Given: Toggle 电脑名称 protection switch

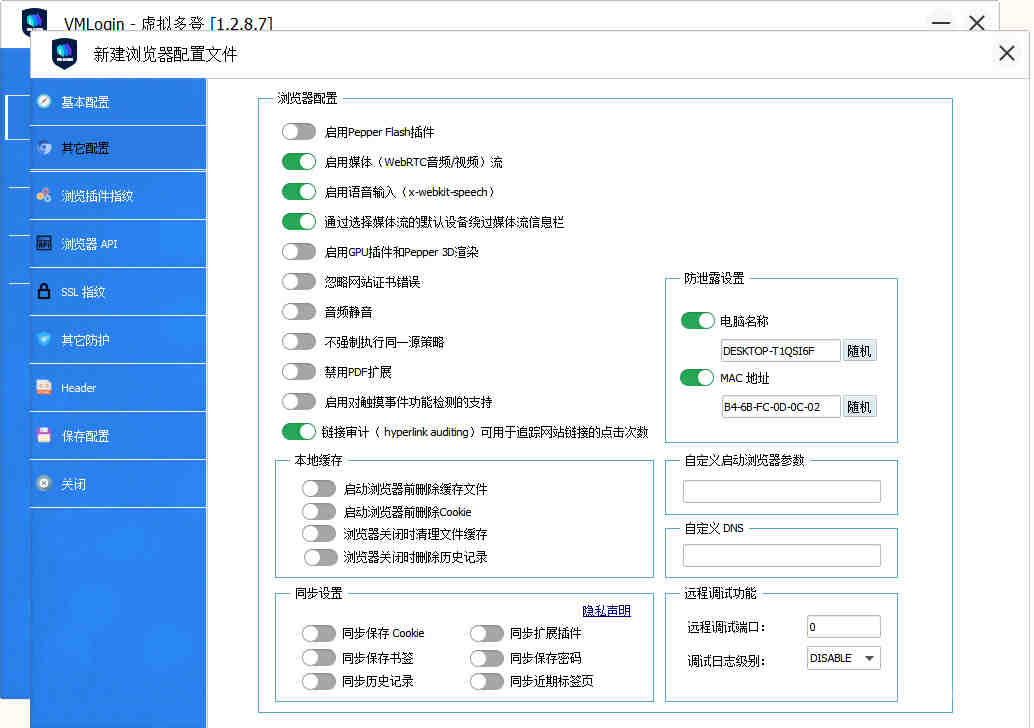Looking at the screenshot, I should [x=698, y=321].
